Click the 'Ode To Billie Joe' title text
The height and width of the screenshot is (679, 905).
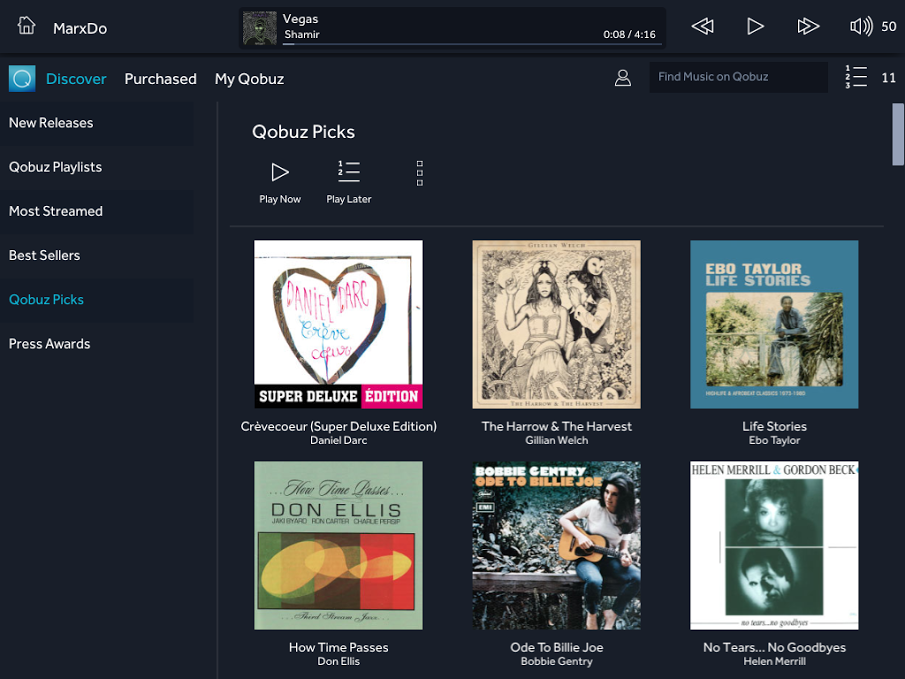(556, 647)
